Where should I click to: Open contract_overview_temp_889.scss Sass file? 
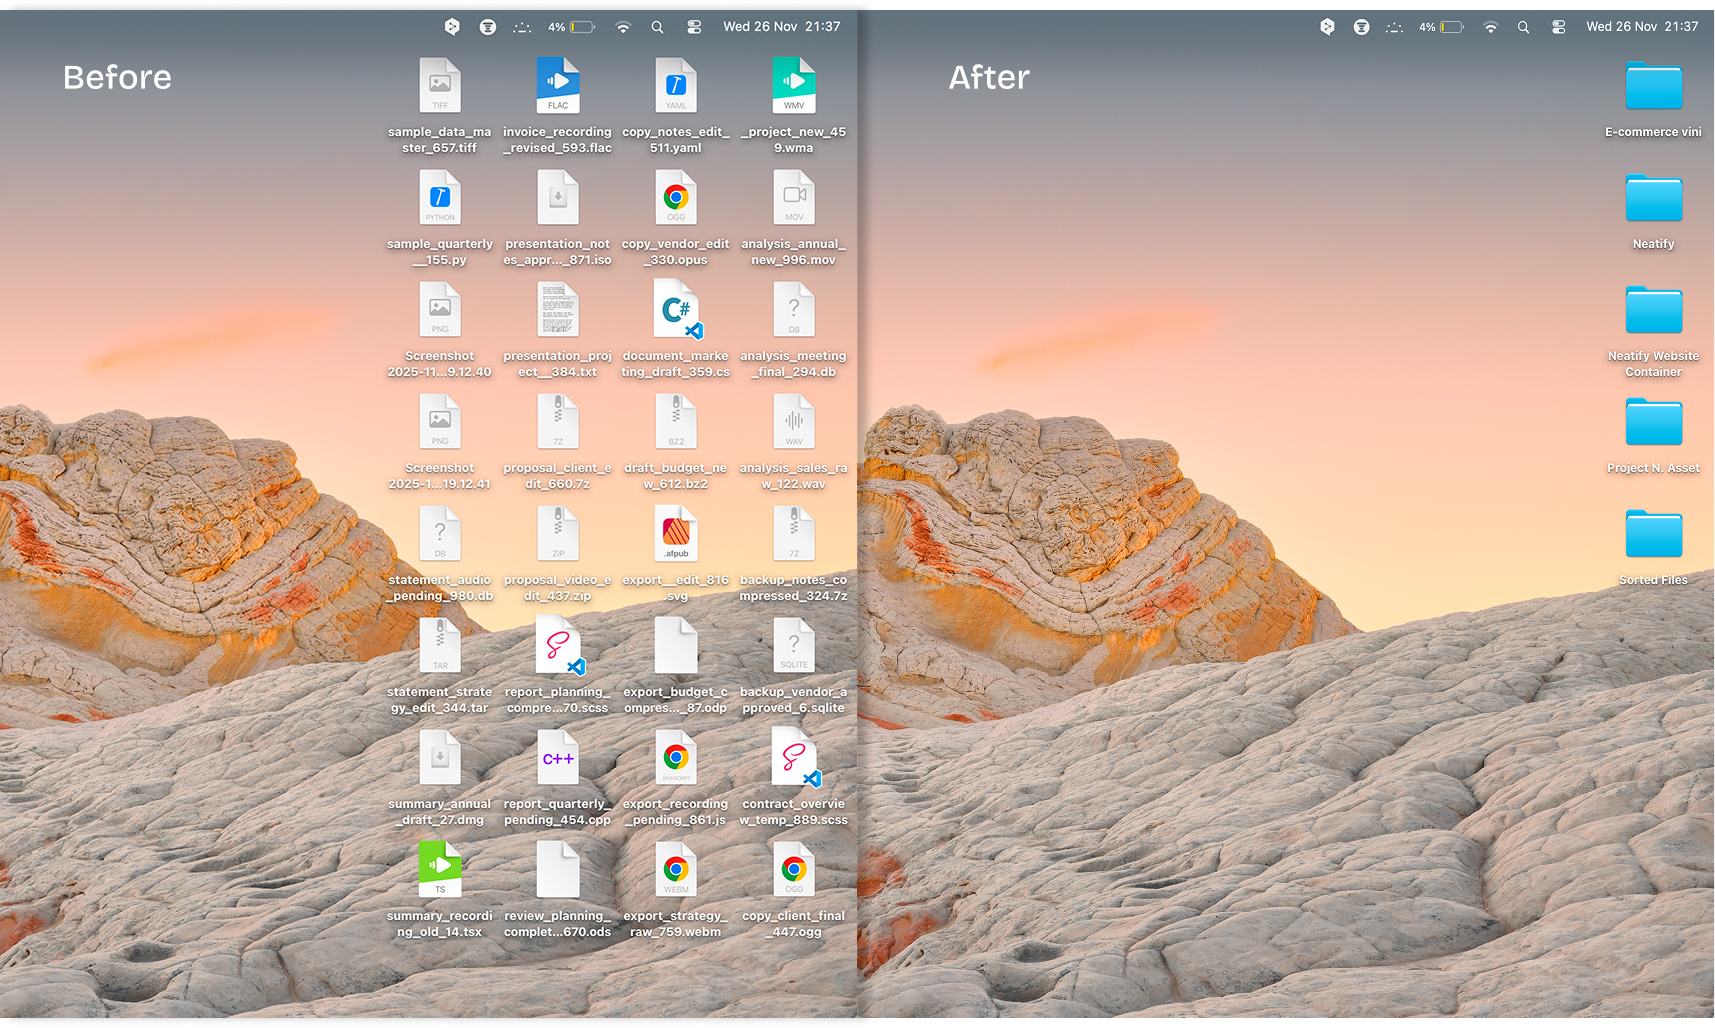(x=793, y=757)
